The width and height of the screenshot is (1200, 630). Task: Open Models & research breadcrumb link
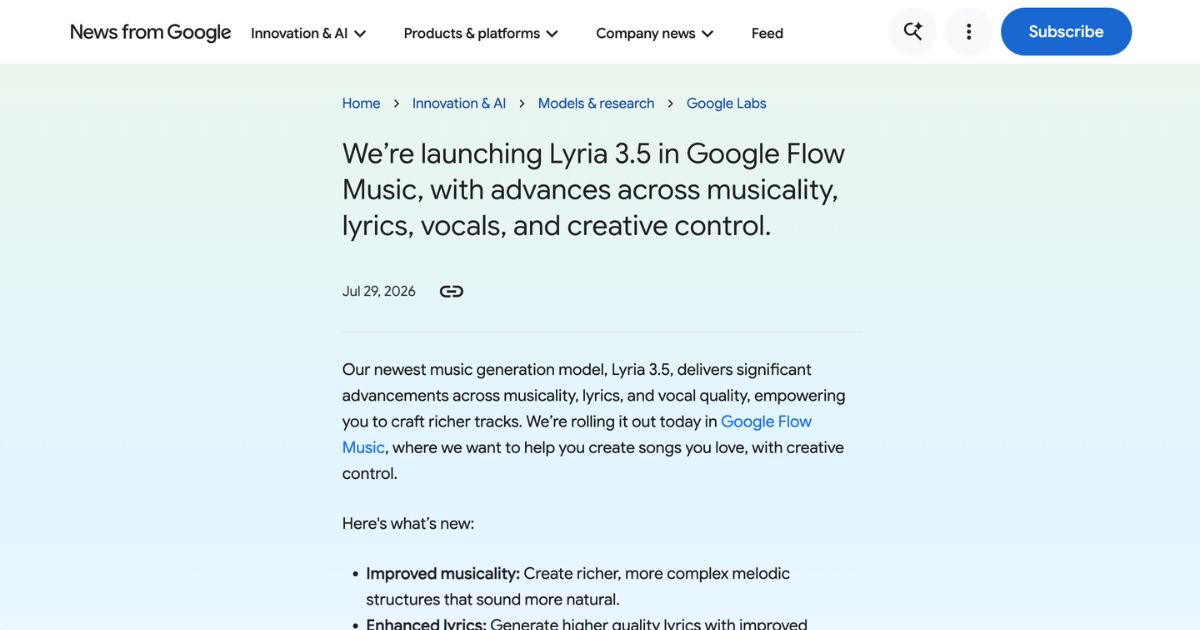(x=596, y=103)
